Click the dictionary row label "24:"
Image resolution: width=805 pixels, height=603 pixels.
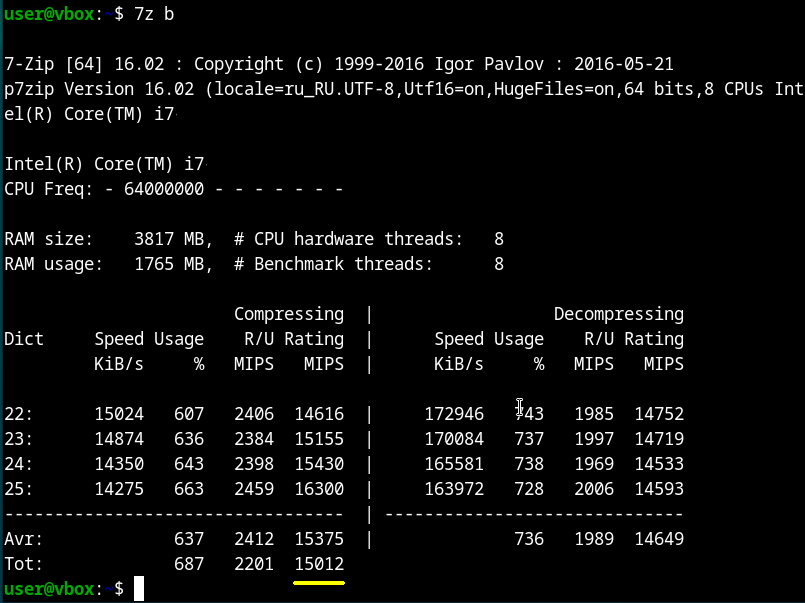[18, 464]
